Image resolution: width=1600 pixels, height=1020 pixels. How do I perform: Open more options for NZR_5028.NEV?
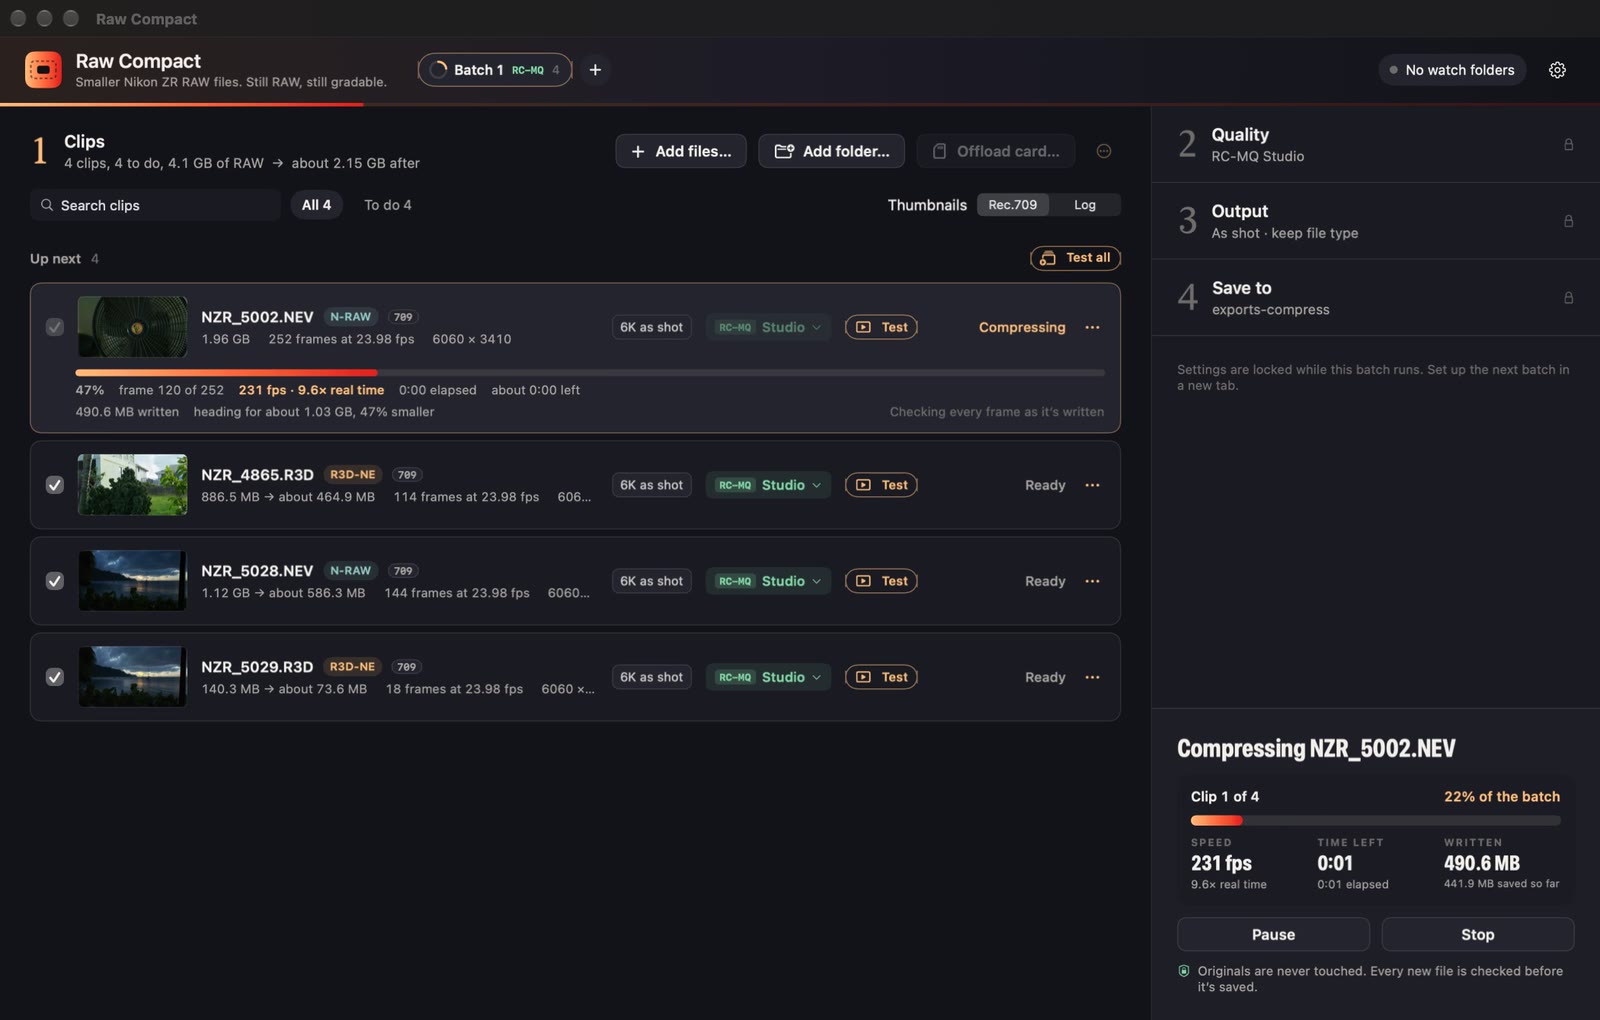(x=1092, y=581)
